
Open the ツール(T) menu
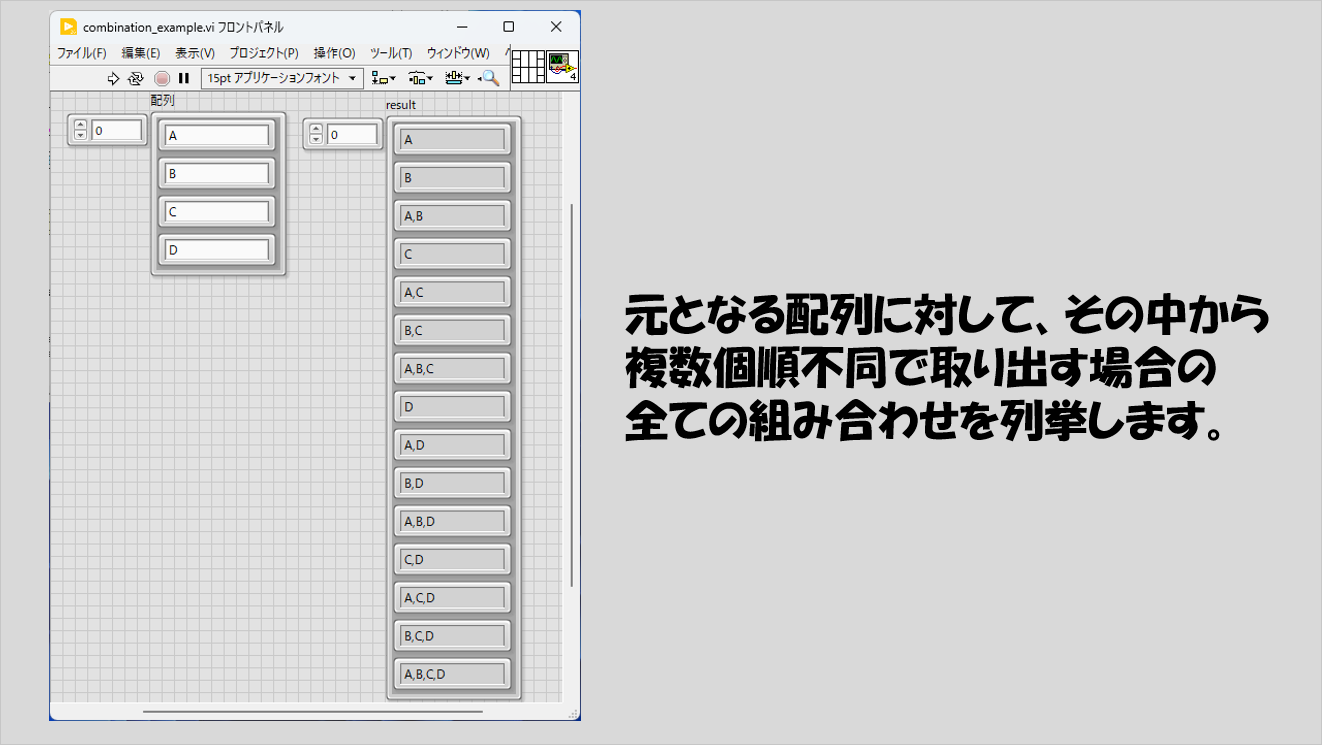coord(390,53)
